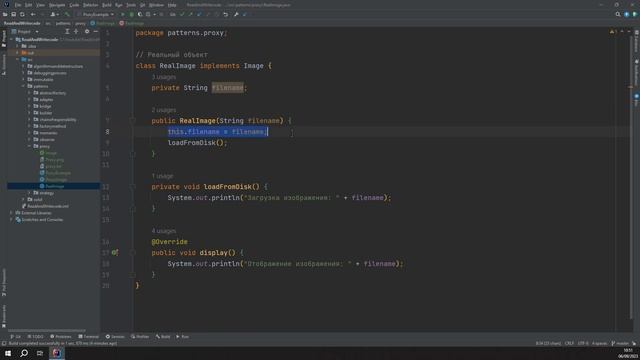Screen dimensions: 640x360
Task: Open the Problems tool window tab
Action: [60, 337]
